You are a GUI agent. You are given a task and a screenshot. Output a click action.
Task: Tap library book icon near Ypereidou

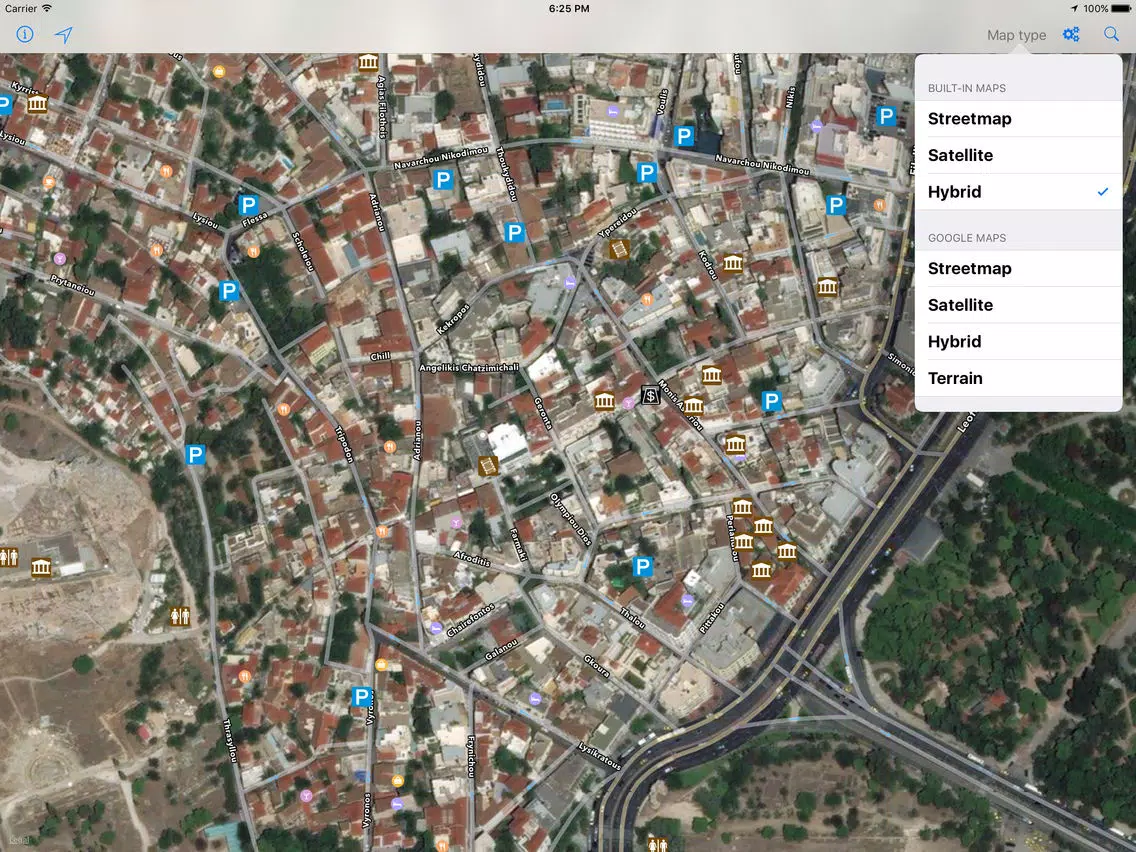click(618, 249)
